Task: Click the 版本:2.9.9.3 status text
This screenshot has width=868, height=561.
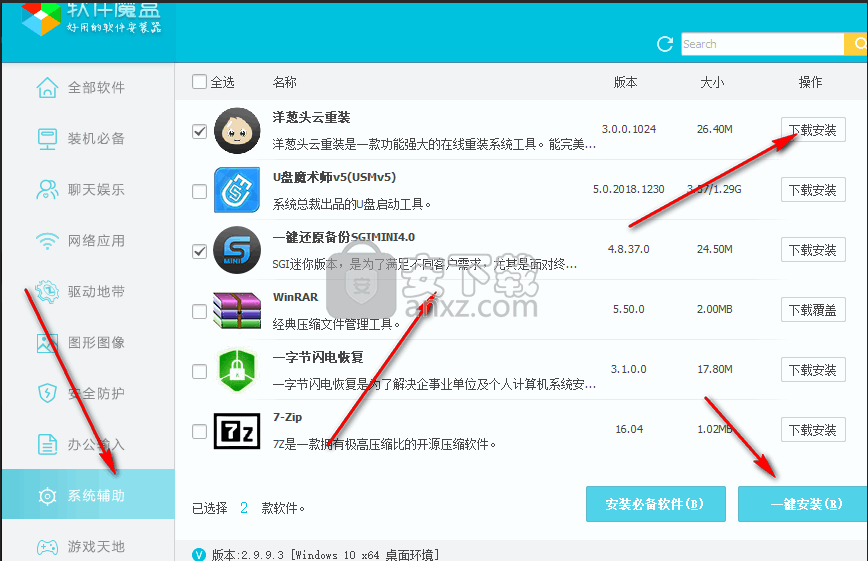Action: click(326, 554)
